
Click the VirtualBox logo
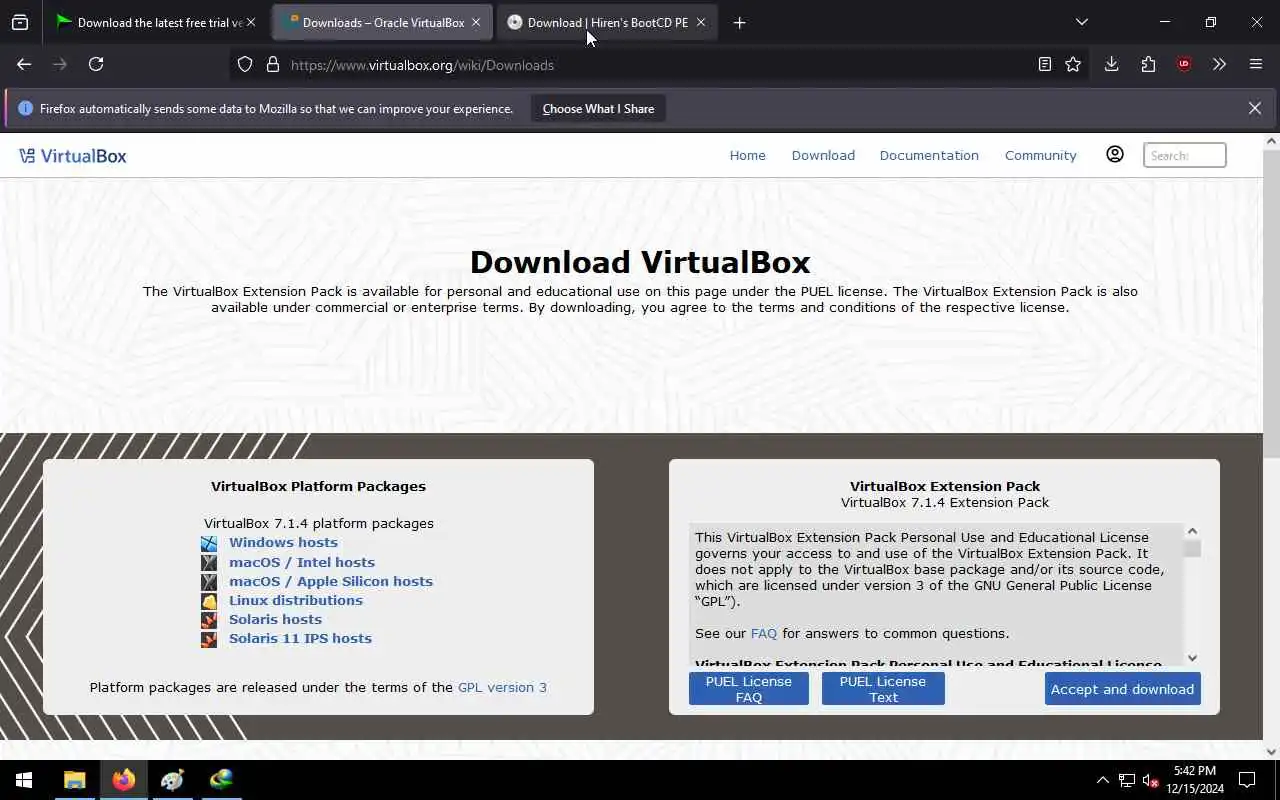[73, 156]
